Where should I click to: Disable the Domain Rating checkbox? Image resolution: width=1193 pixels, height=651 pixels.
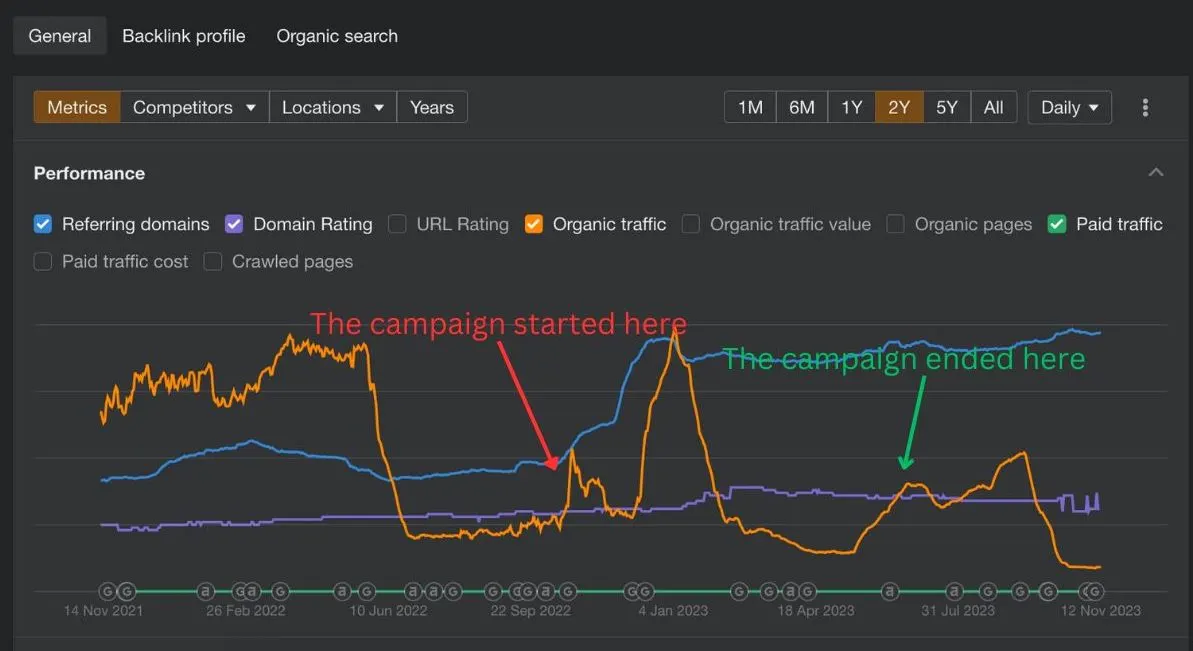point(234,224)
